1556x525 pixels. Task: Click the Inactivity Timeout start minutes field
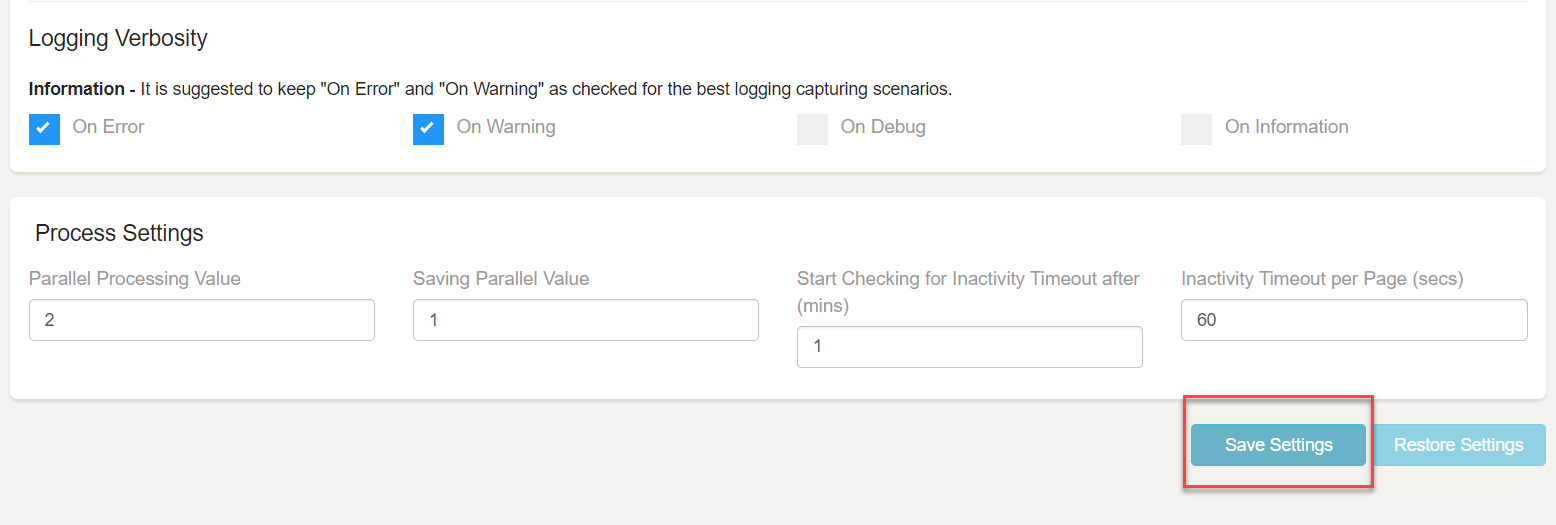tap(970, 347)
